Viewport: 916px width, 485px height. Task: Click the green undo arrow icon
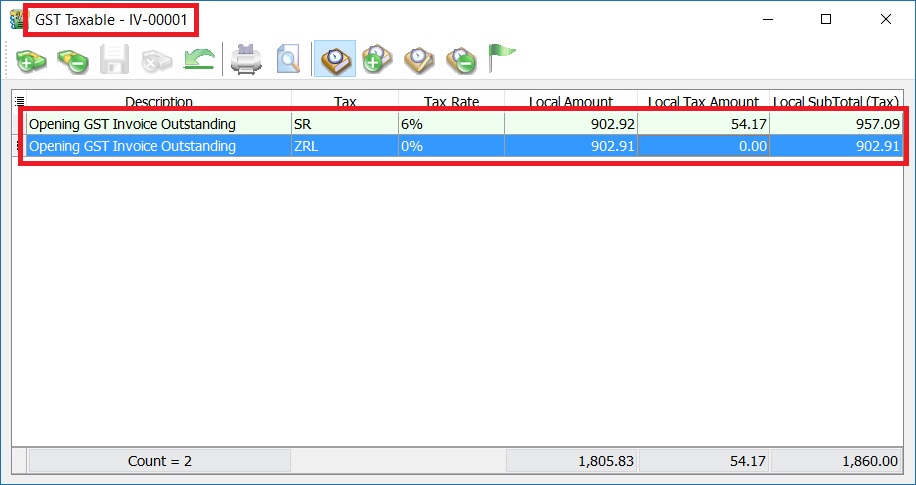click(199, 60)
